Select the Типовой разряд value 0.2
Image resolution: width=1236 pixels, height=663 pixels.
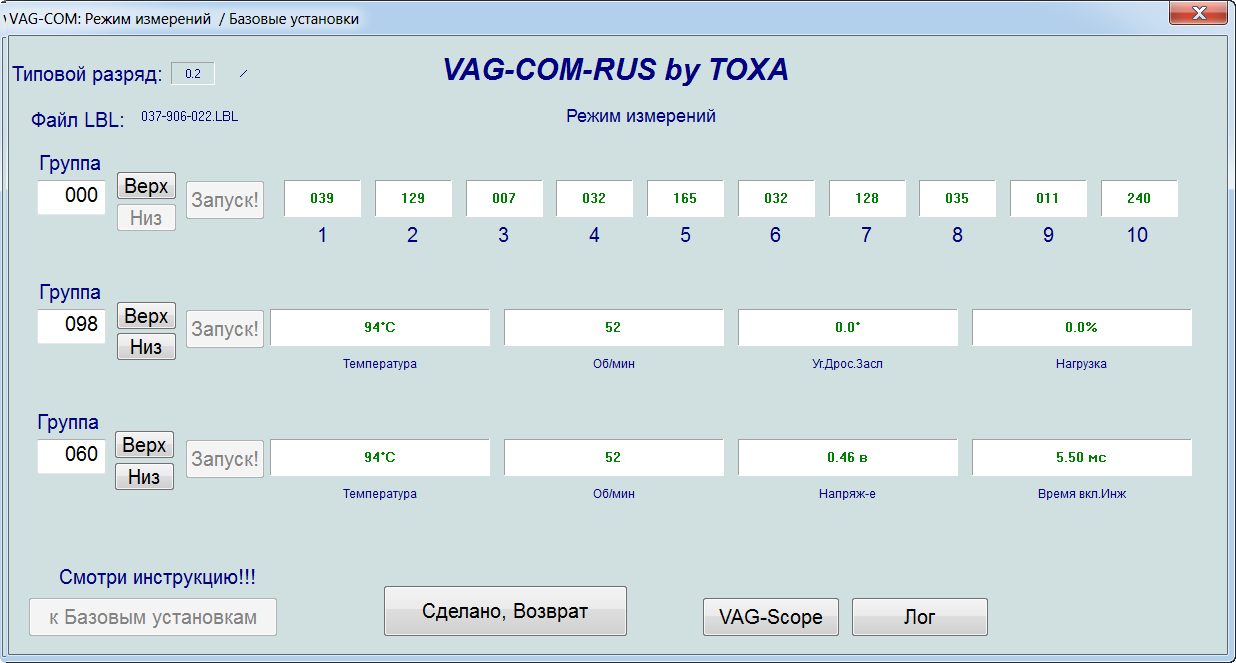pyautogui.click(x=193, y=74)
